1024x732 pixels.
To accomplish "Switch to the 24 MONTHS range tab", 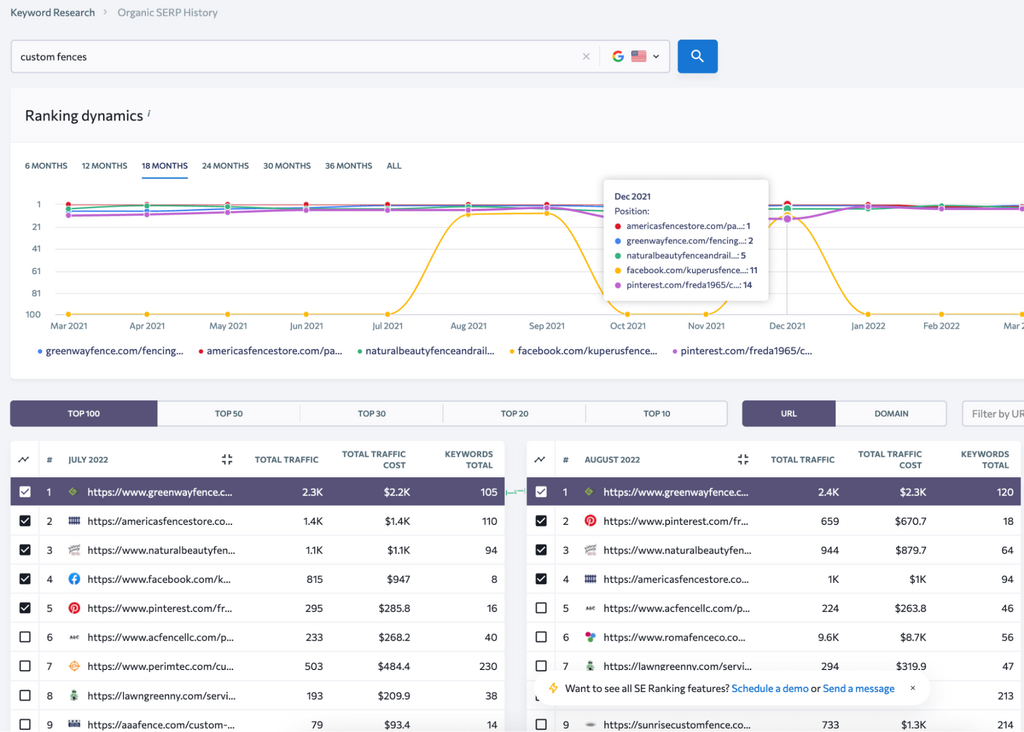I will point(225,166).
